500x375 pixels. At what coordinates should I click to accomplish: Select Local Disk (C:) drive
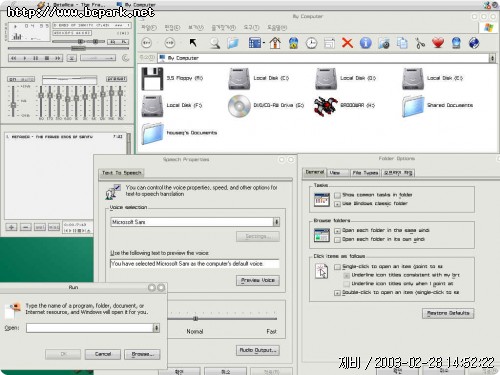[239, 79]
